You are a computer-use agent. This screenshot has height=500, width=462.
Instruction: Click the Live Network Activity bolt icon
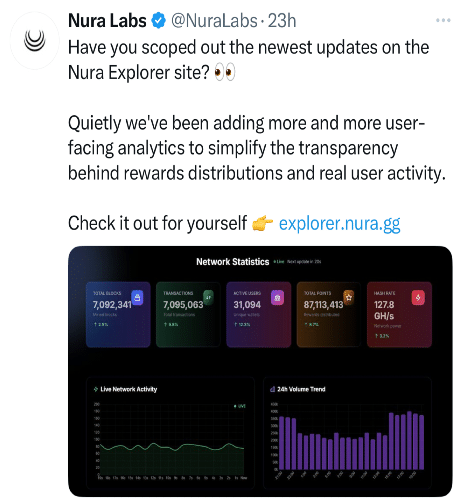coord(96,389)
